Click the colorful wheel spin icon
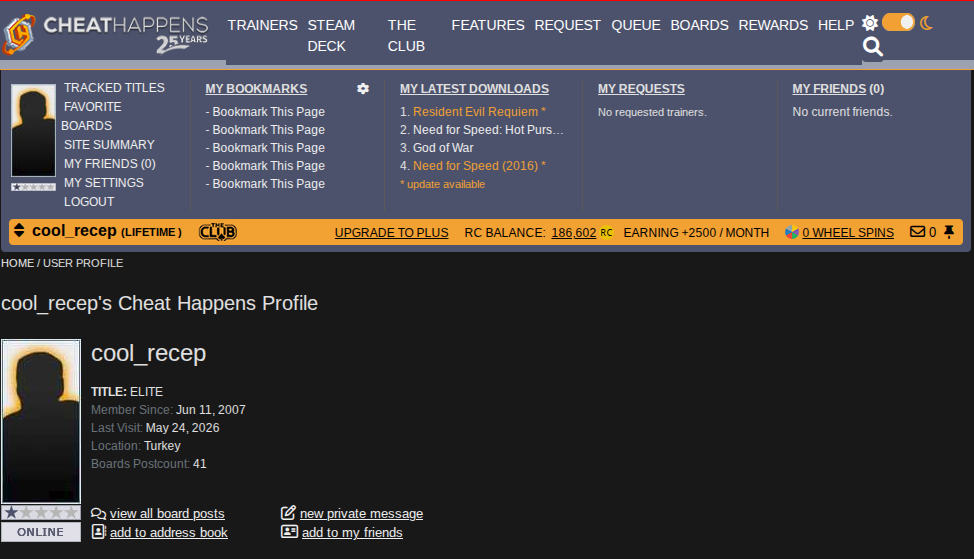This screenshot has height=559, width=974. pos(791,232)
